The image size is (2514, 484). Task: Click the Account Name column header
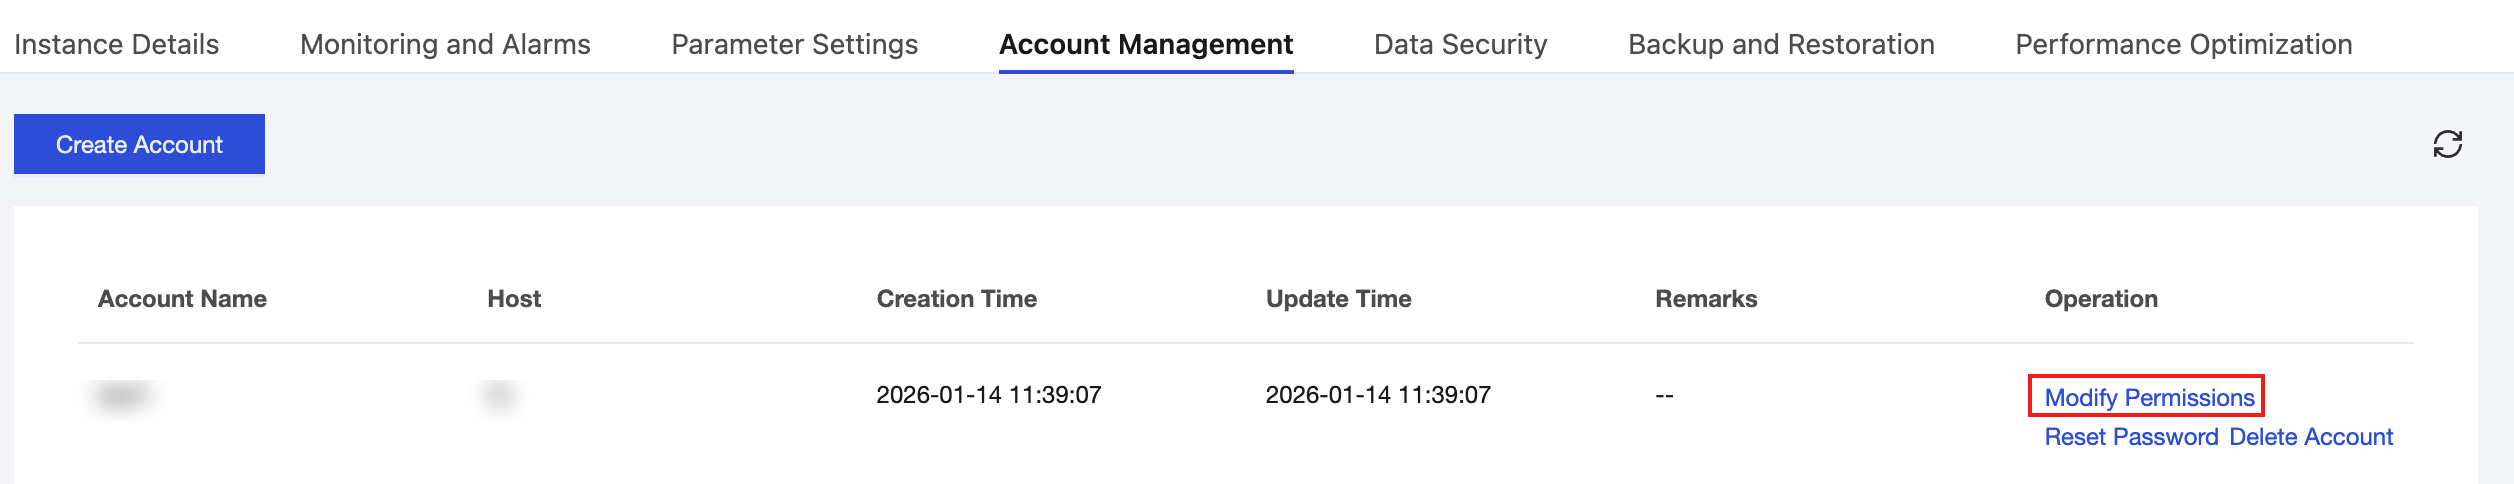(x=182, y=299)
